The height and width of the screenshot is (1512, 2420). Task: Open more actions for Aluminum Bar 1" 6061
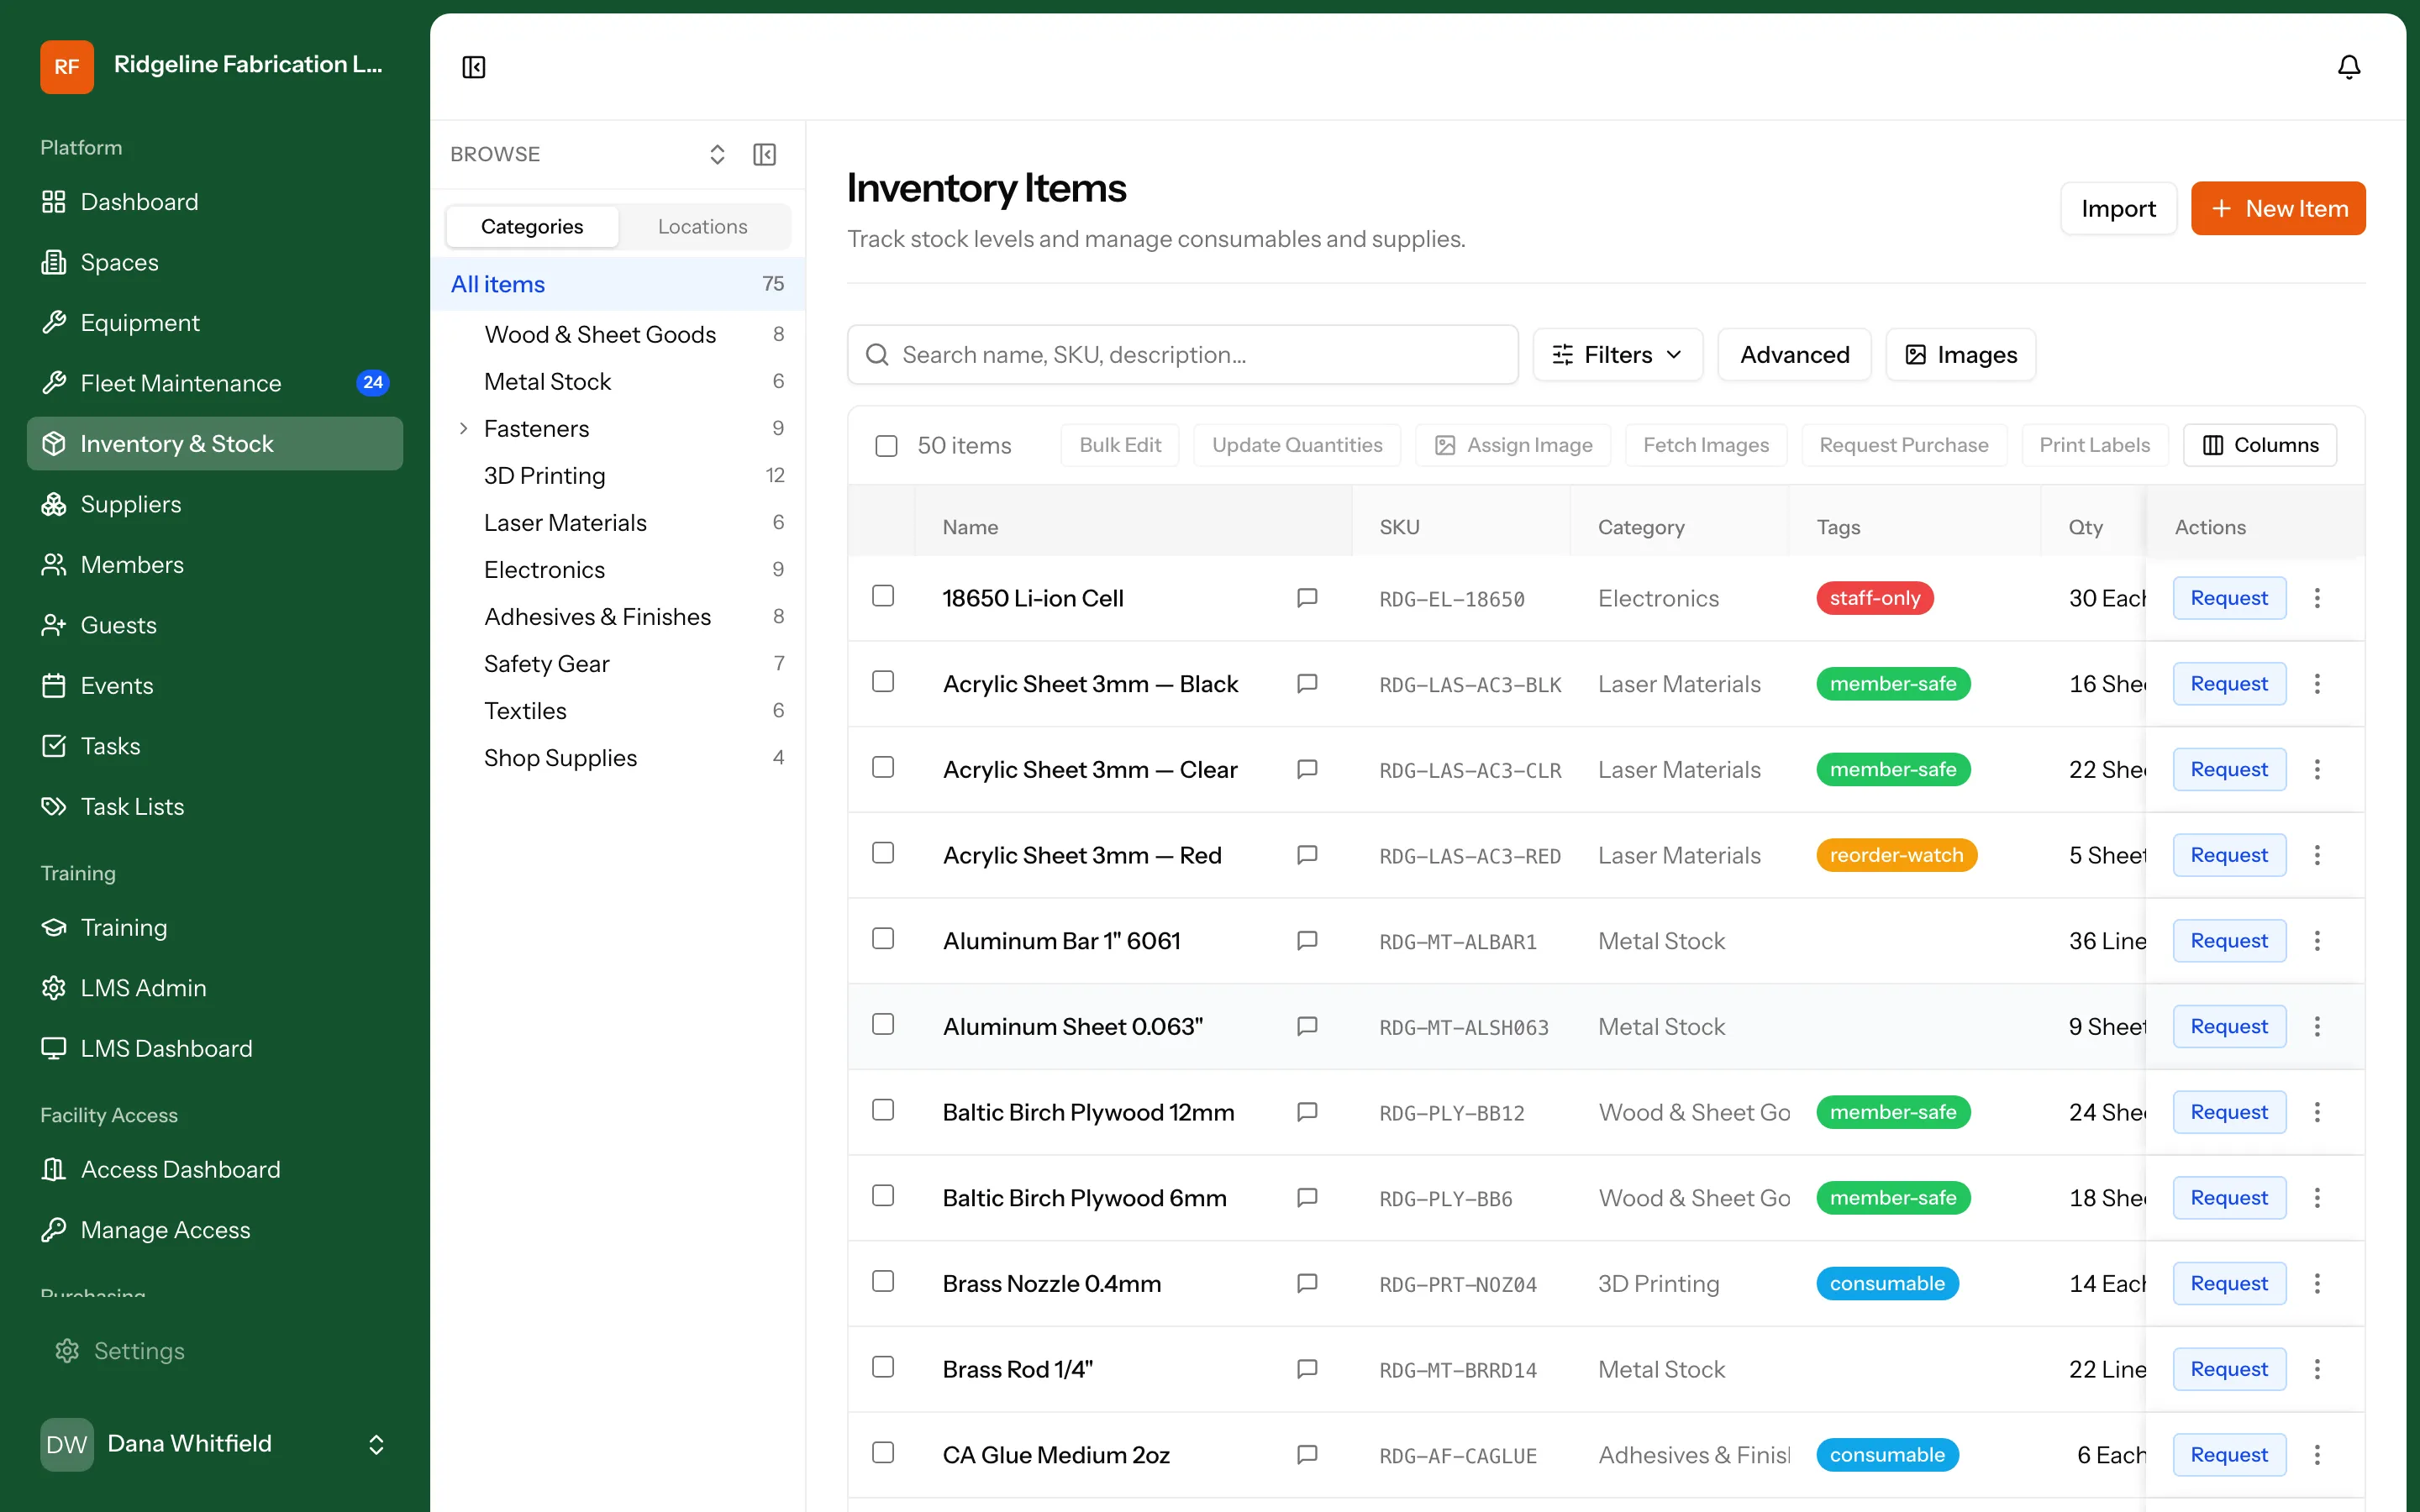click(x=2317, y=941)
